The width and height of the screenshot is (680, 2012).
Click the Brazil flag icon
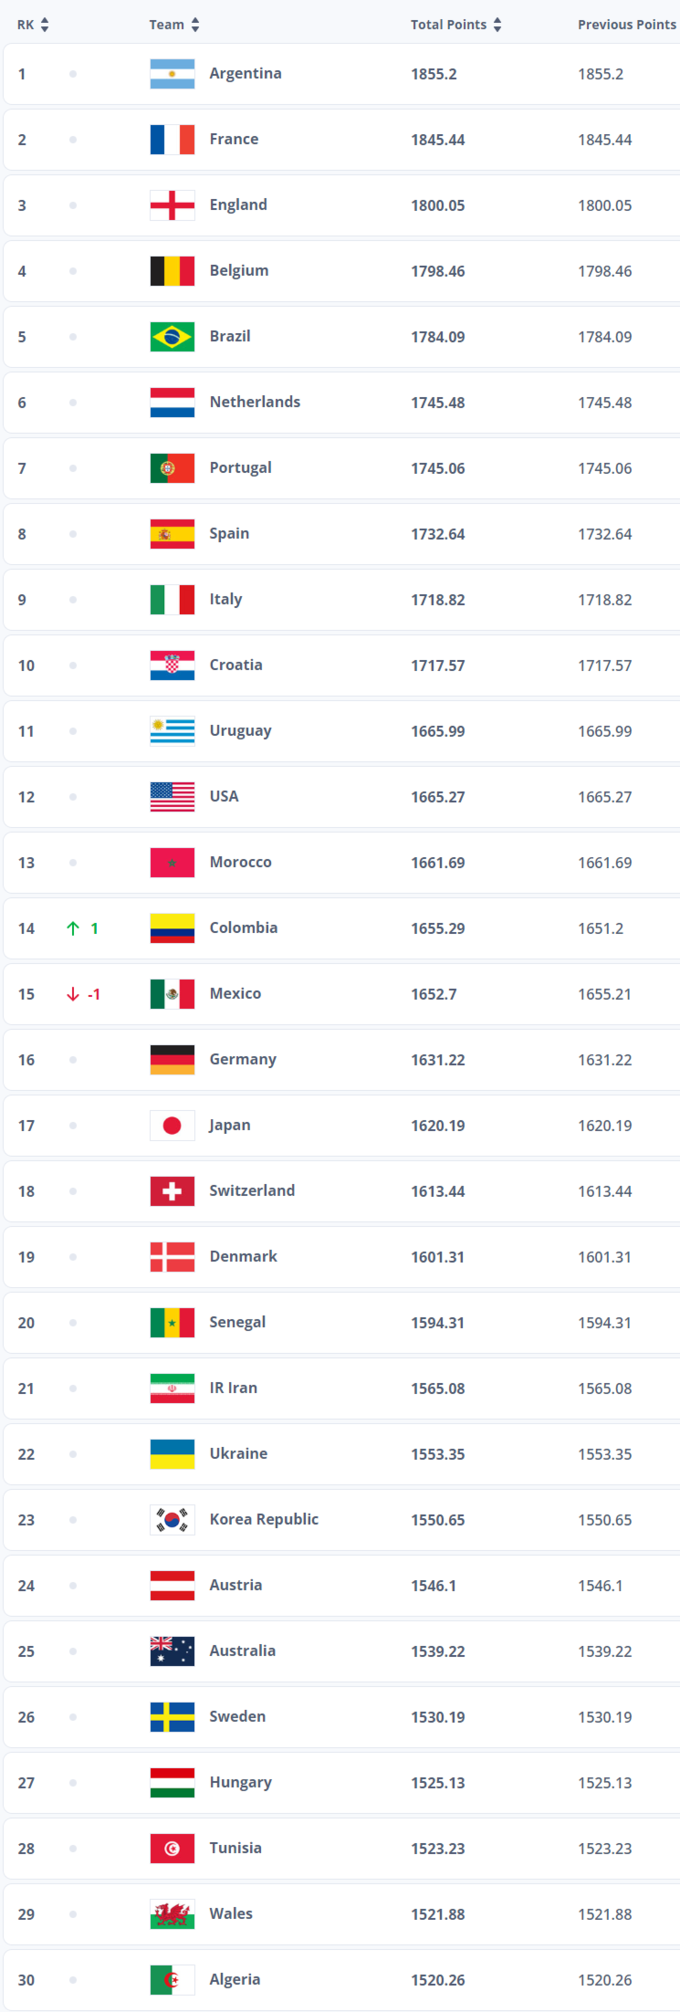tap(172, 337)
